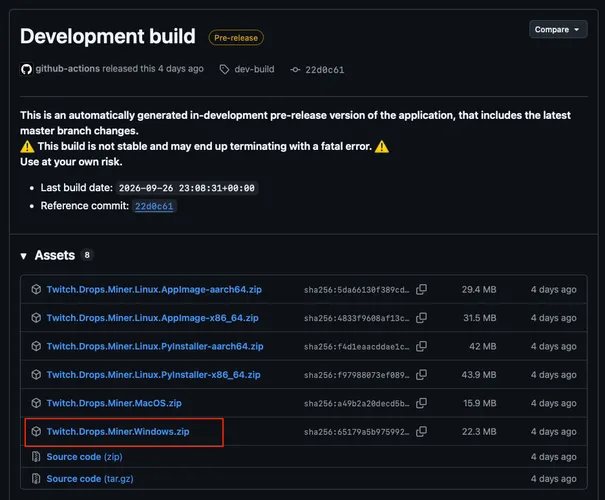The image size is (605, 500).
Task: Click the 42 MB size text
Action: 483,346
